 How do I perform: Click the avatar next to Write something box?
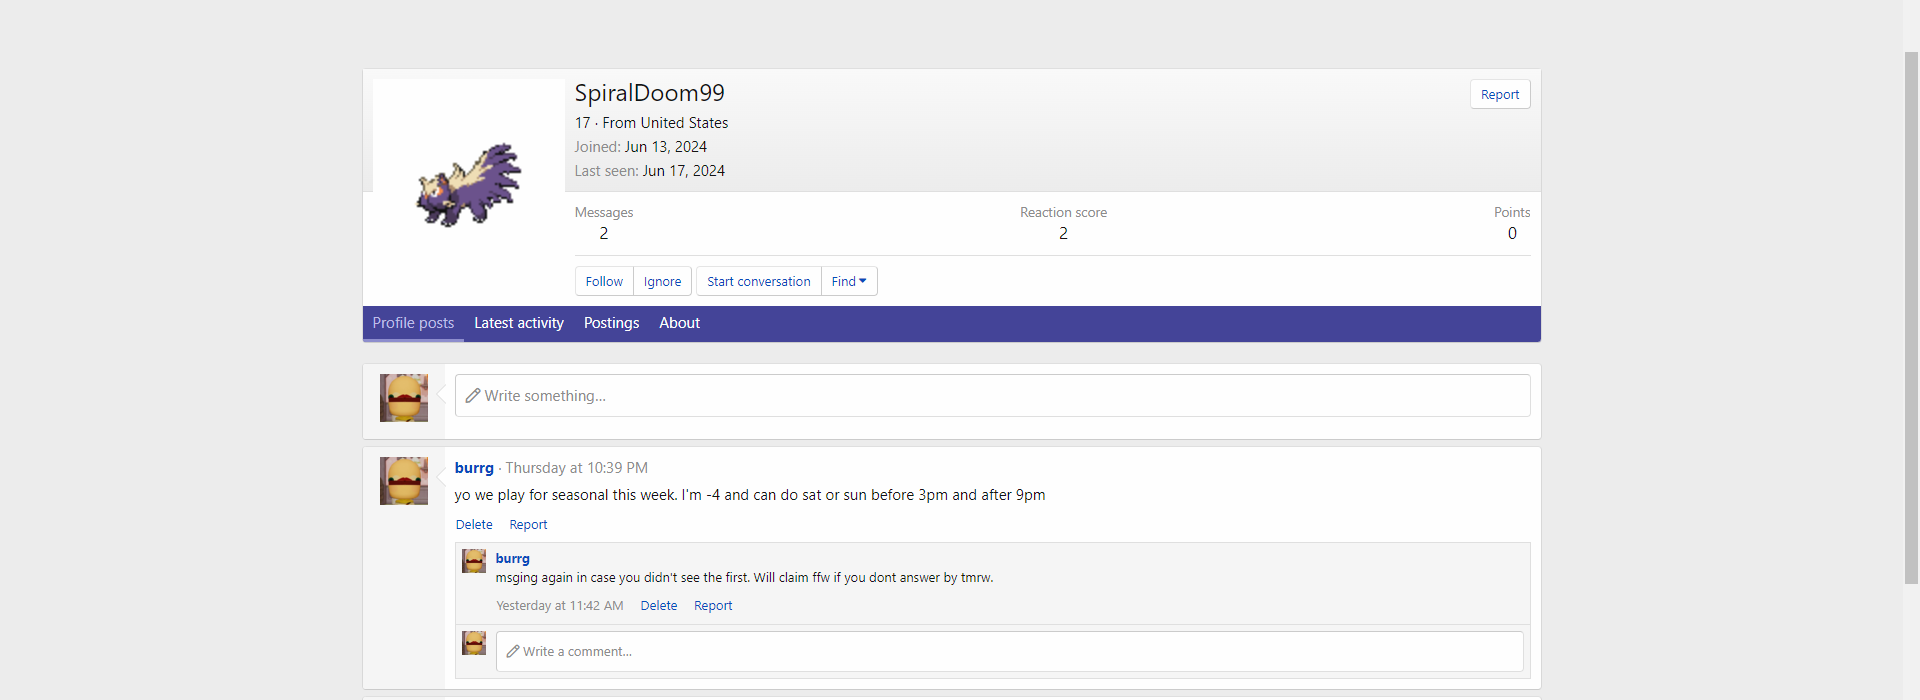(404, 398)
